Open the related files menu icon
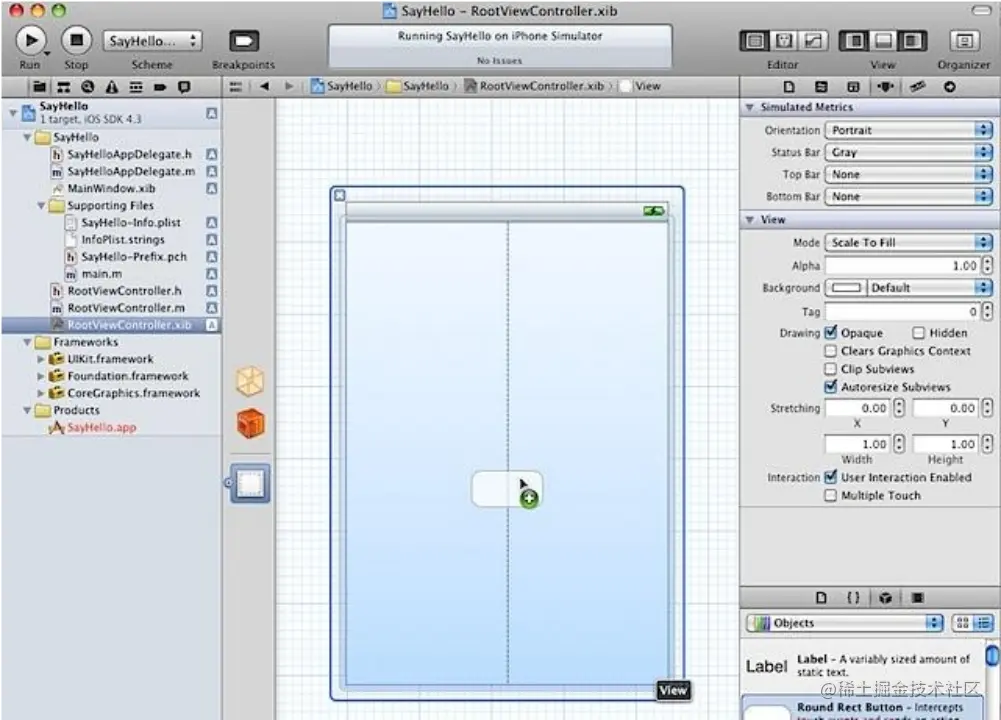 tap(236, 86)
